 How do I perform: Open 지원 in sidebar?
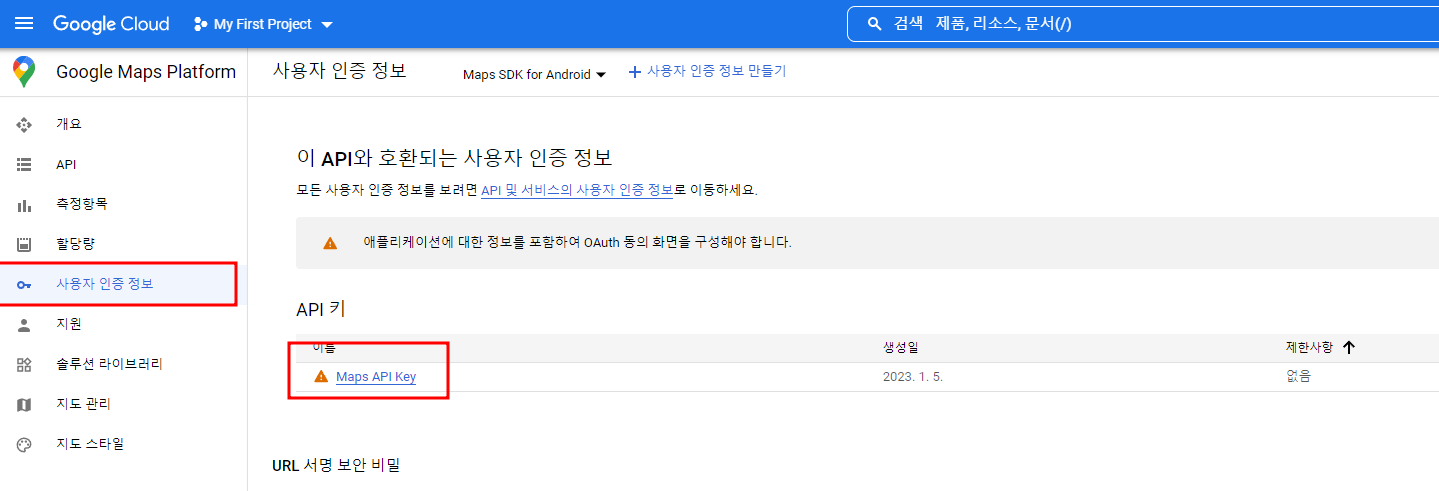pyautogui.click(x=69, y=324)
